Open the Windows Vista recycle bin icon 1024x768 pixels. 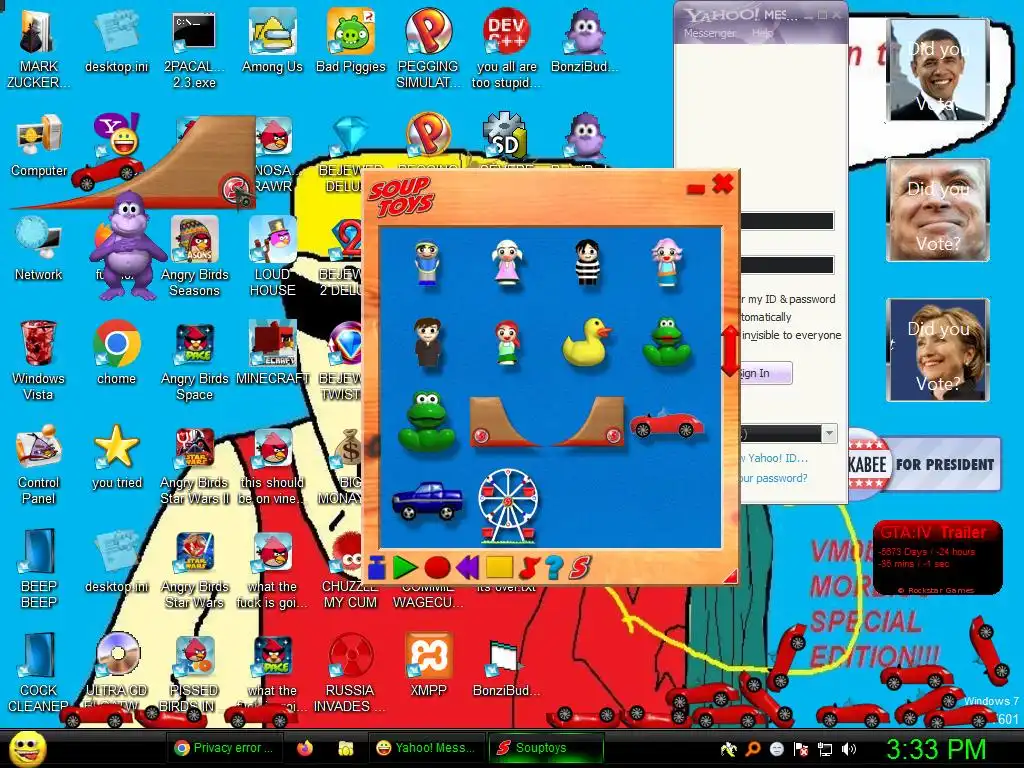38,361
